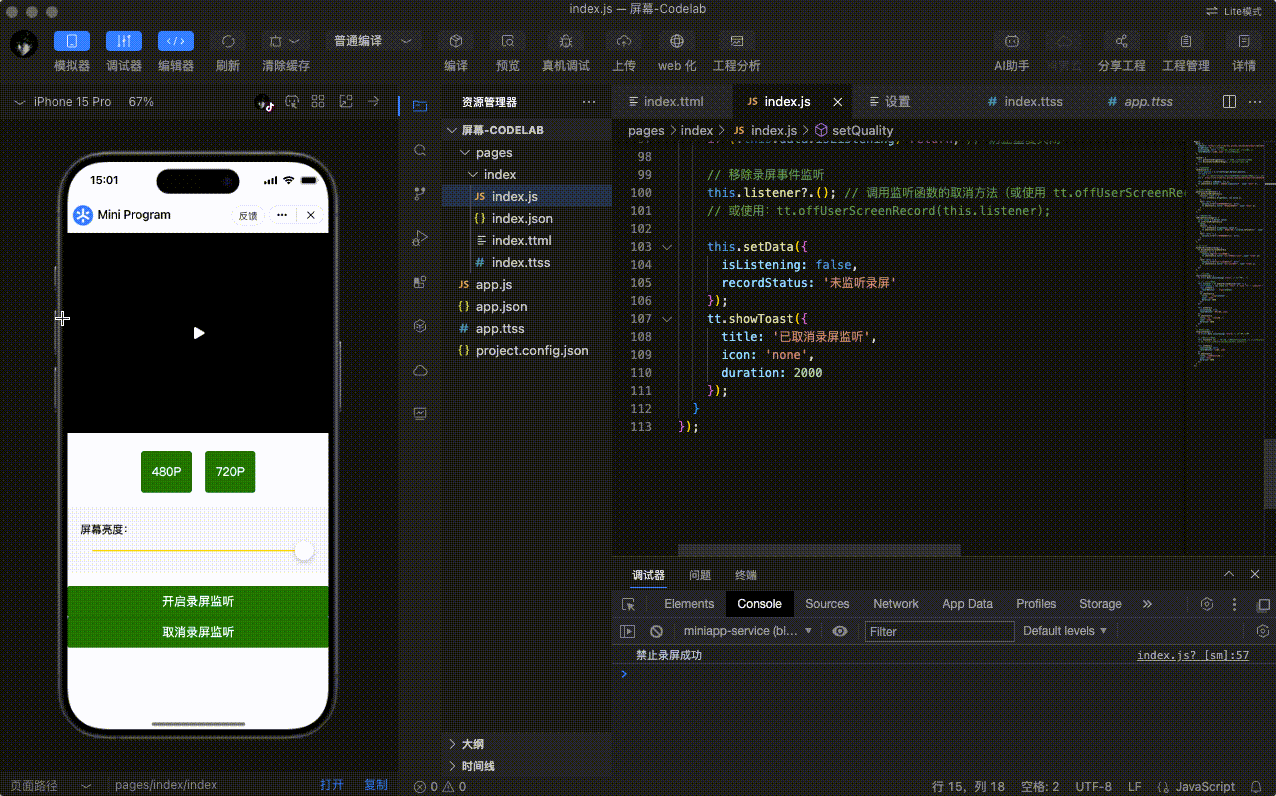Screen dimensions: 1276x796
Task: Click the 分享工程 share project icon
Action: [x=1121, y=41]
